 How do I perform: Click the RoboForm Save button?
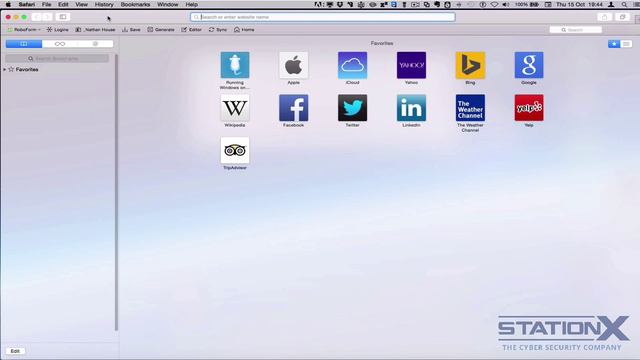click(x=131, y=30)
